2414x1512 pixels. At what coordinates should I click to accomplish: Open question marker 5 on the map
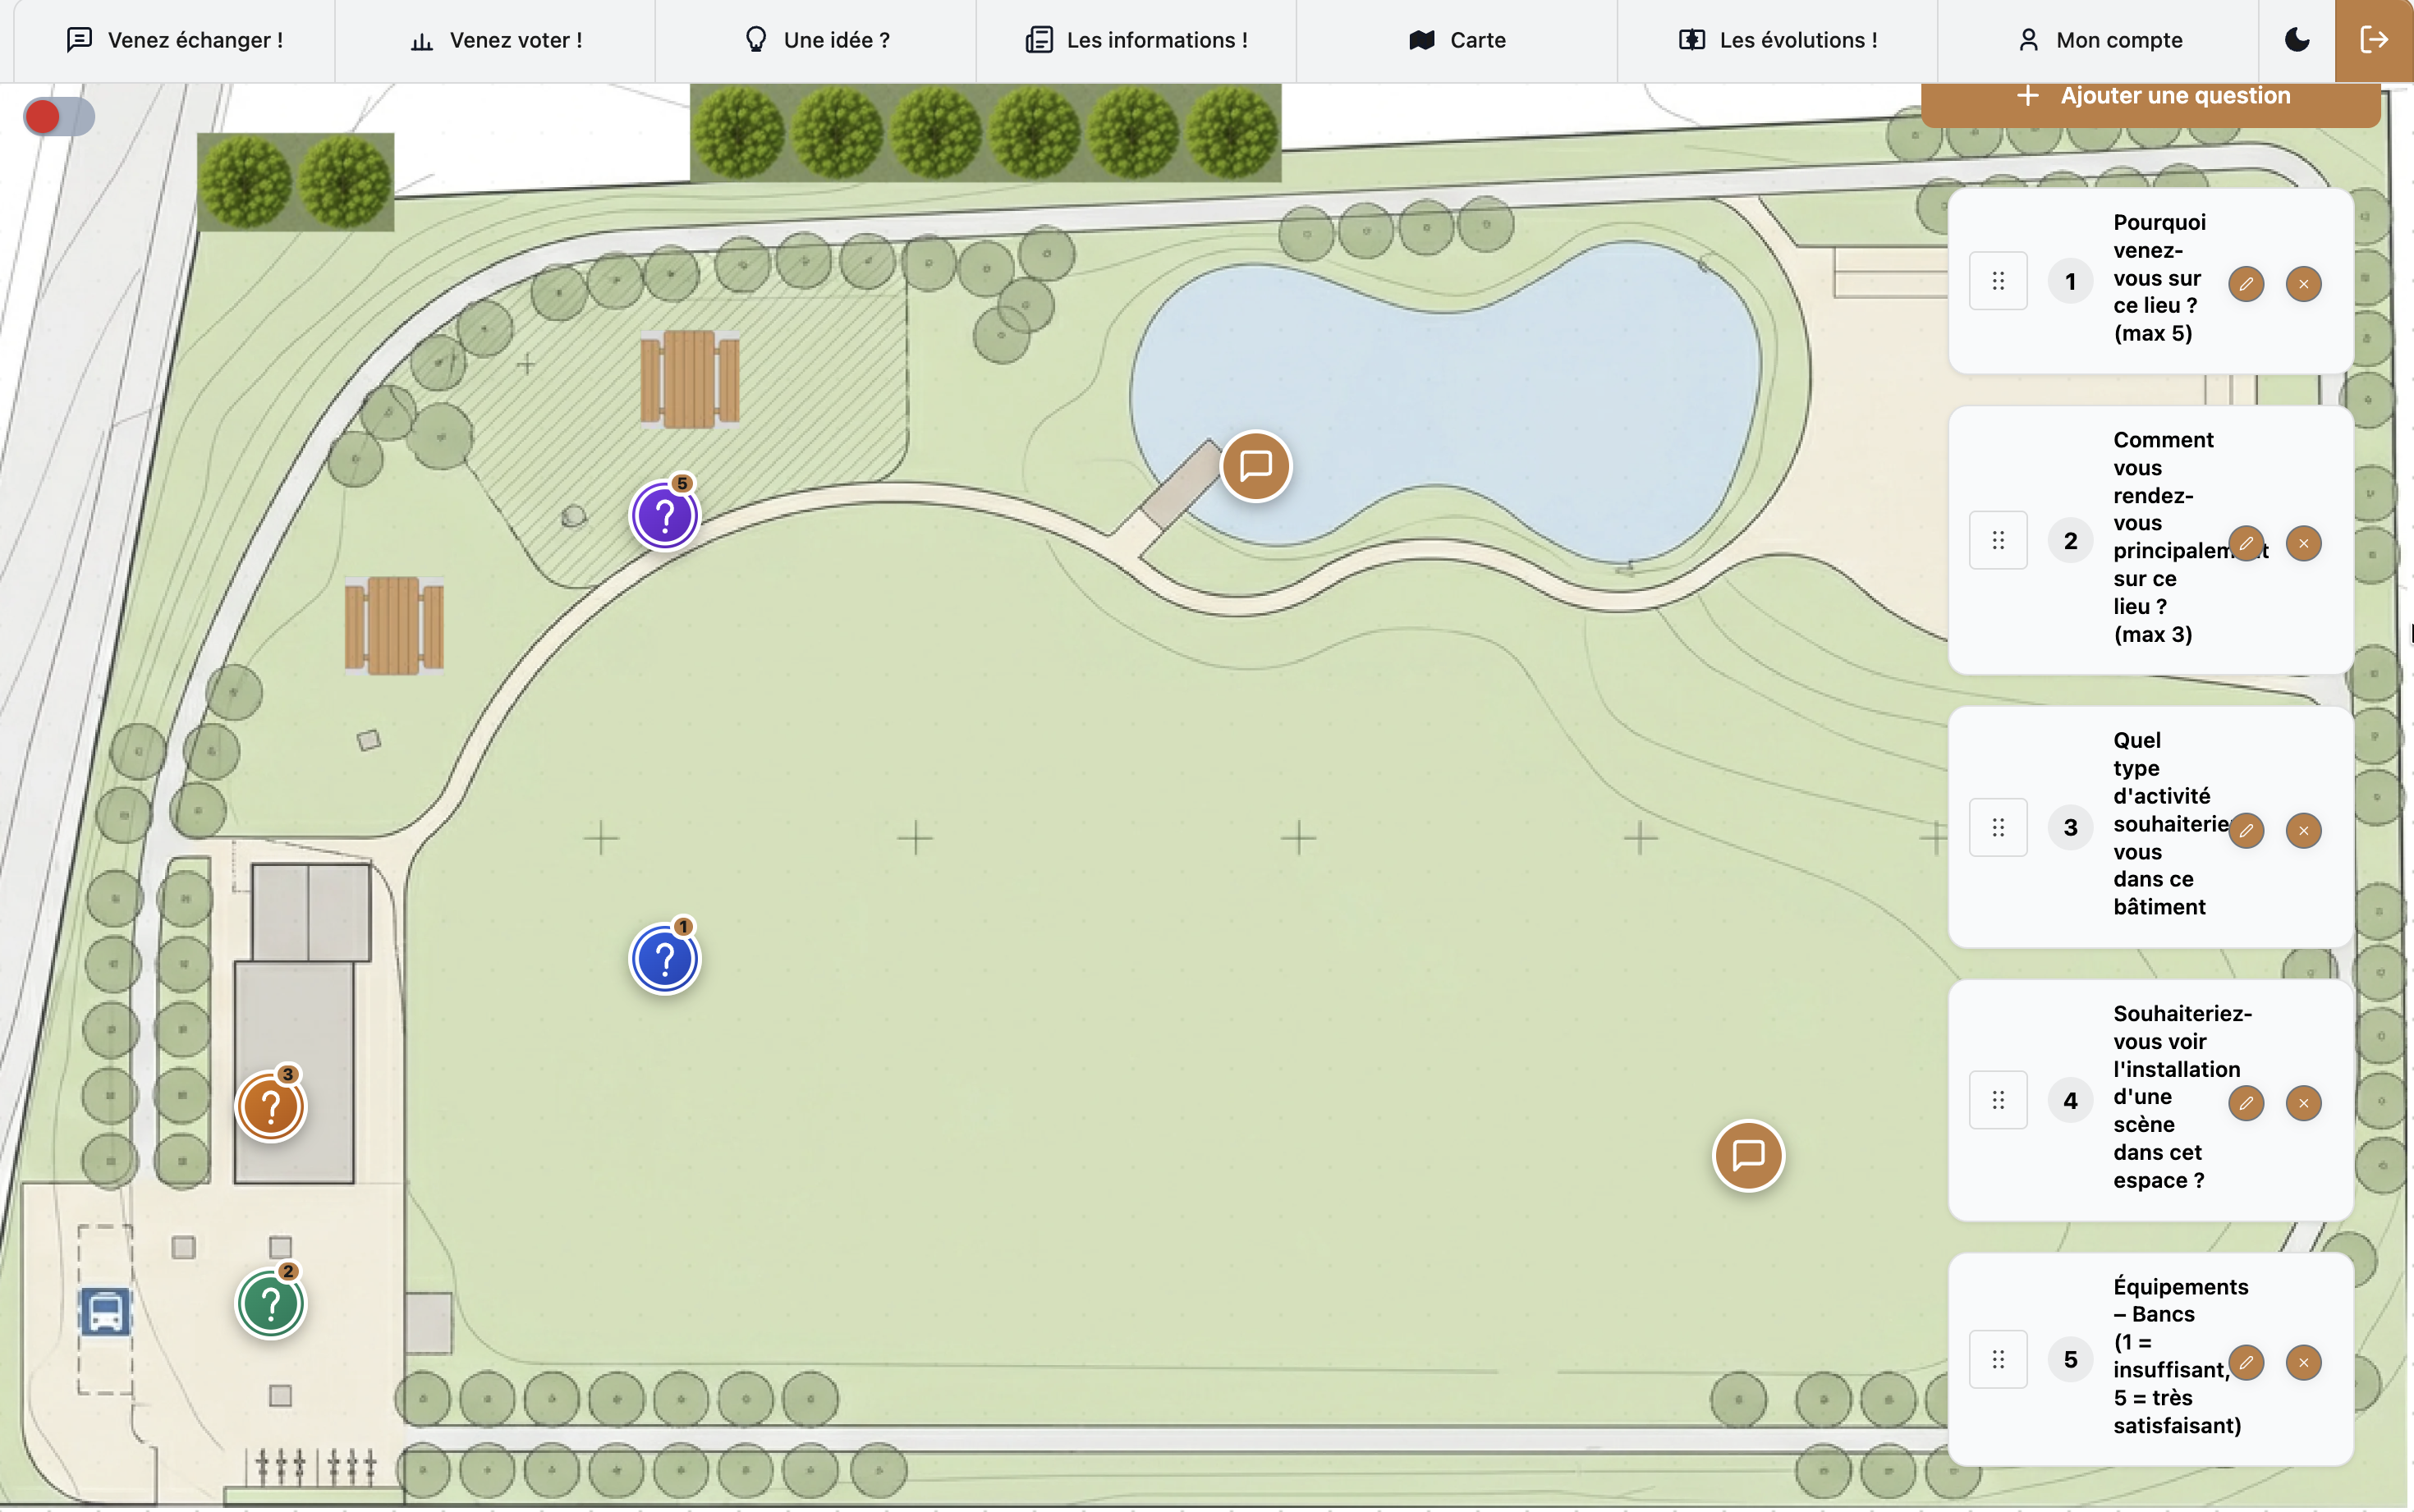click(x=665, y=516)
